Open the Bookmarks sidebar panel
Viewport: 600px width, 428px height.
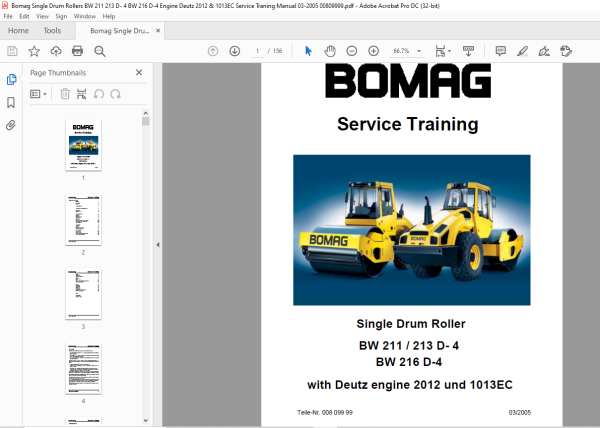(11, 102)
